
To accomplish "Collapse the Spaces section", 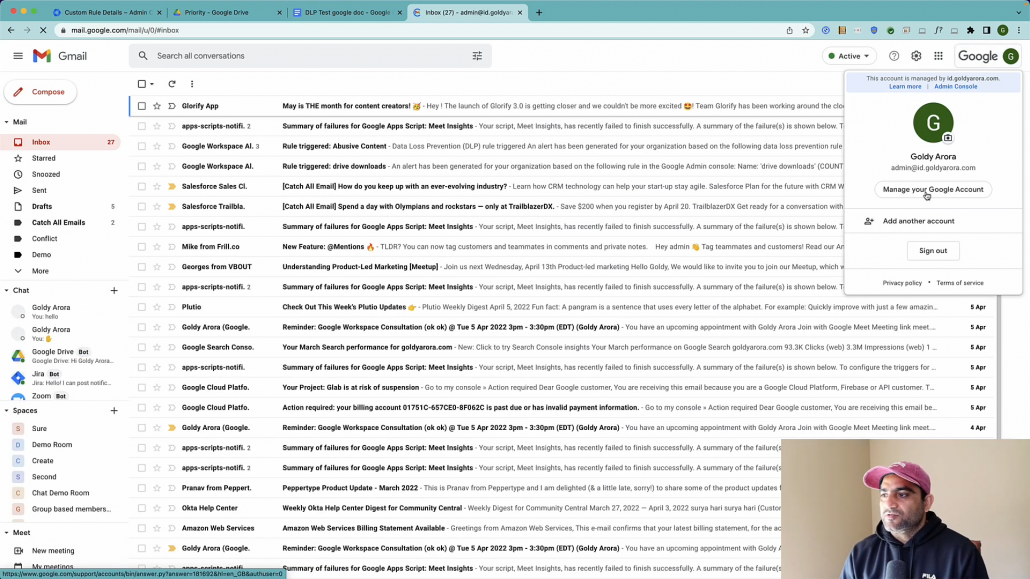I will pos(7,411).
